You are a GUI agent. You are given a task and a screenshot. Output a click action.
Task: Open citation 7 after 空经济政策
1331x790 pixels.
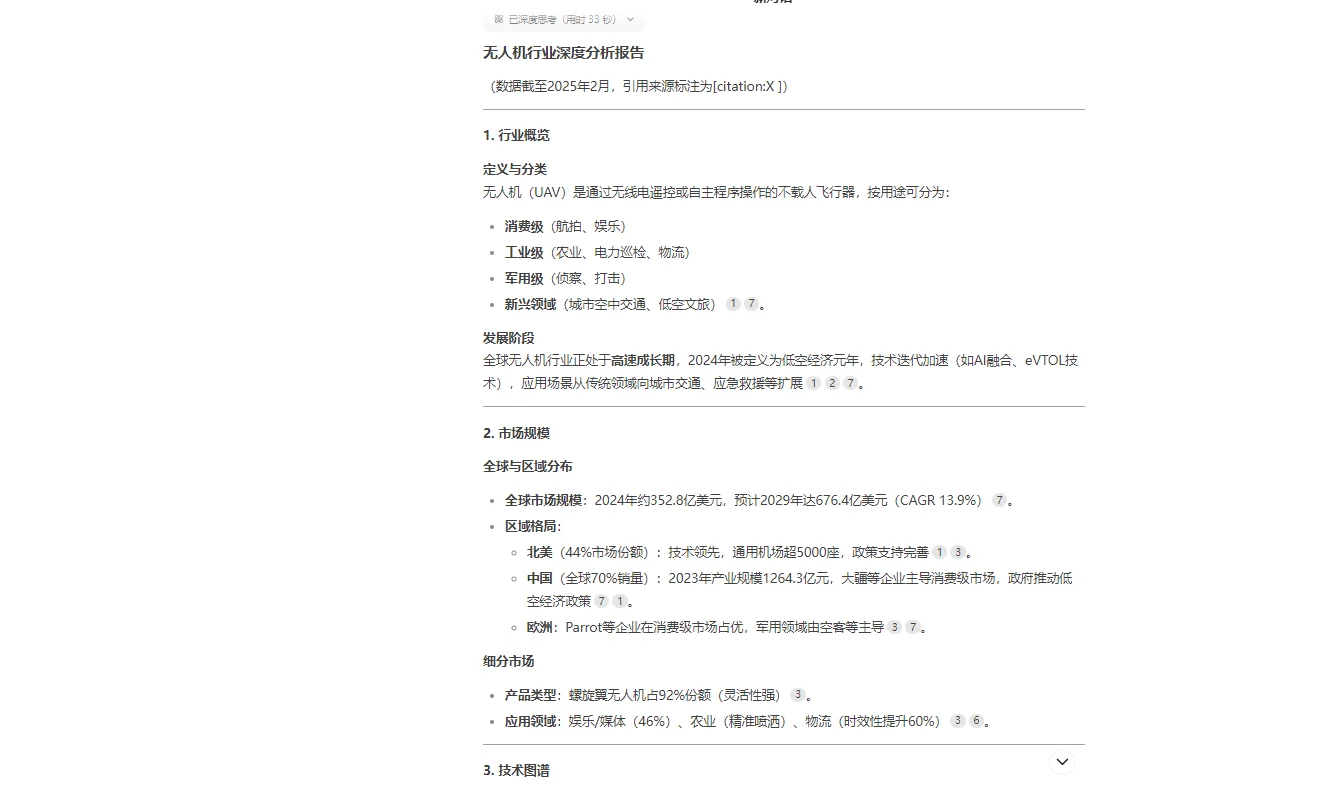pos(601,601)
